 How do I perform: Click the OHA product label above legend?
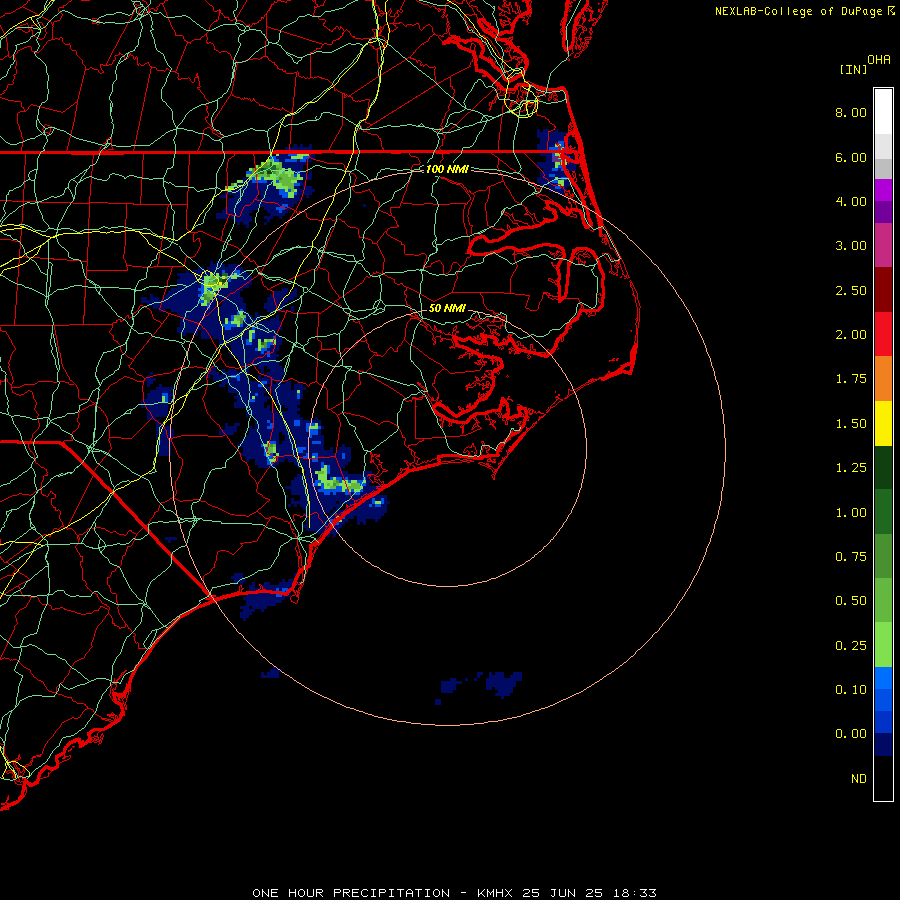879,60
